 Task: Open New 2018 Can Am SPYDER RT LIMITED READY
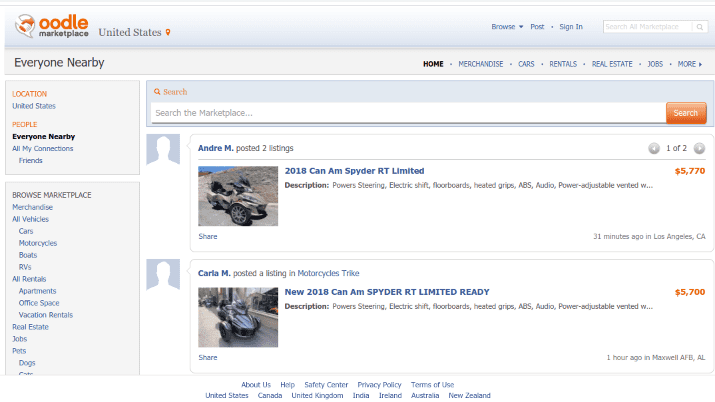coord(387,292)
